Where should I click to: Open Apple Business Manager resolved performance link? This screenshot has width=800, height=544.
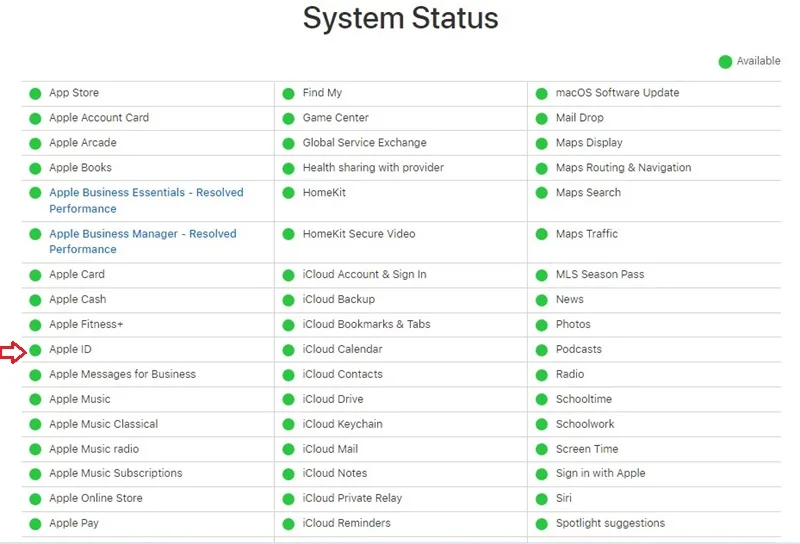(x=143, y=241)
